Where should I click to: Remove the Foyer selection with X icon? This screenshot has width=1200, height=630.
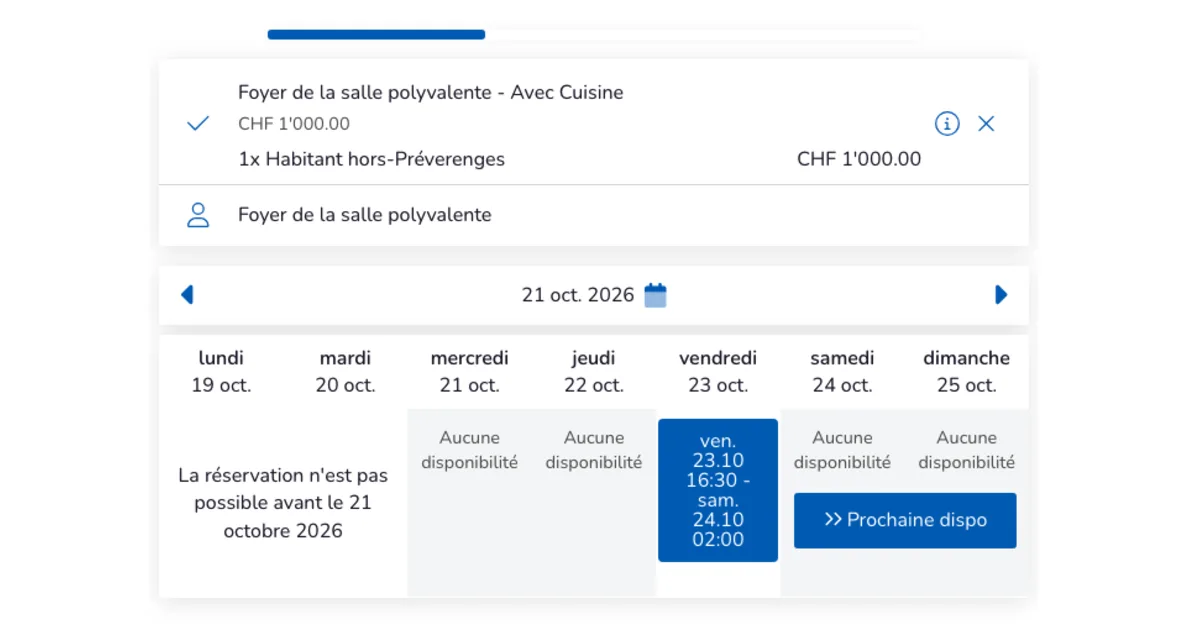point(986,124)
